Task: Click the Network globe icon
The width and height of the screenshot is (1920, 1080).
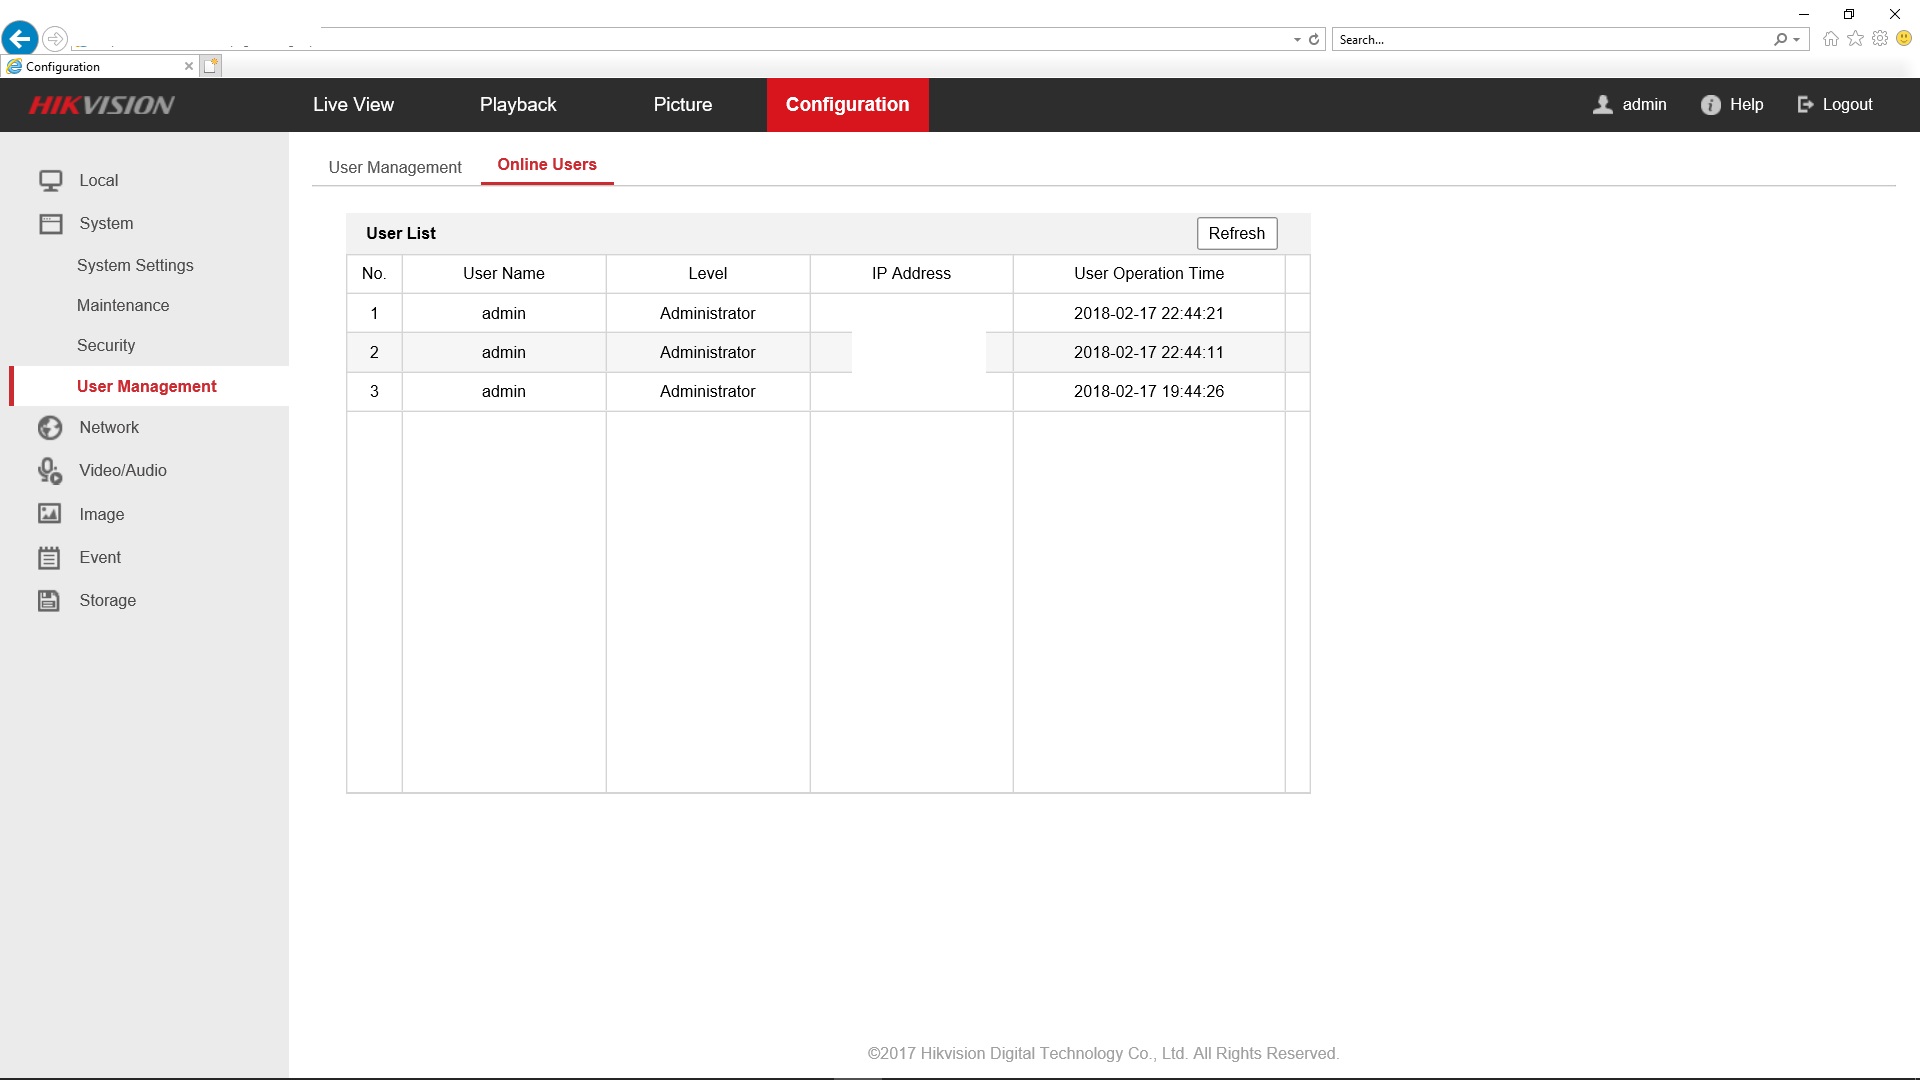Action: pos(50,428)
